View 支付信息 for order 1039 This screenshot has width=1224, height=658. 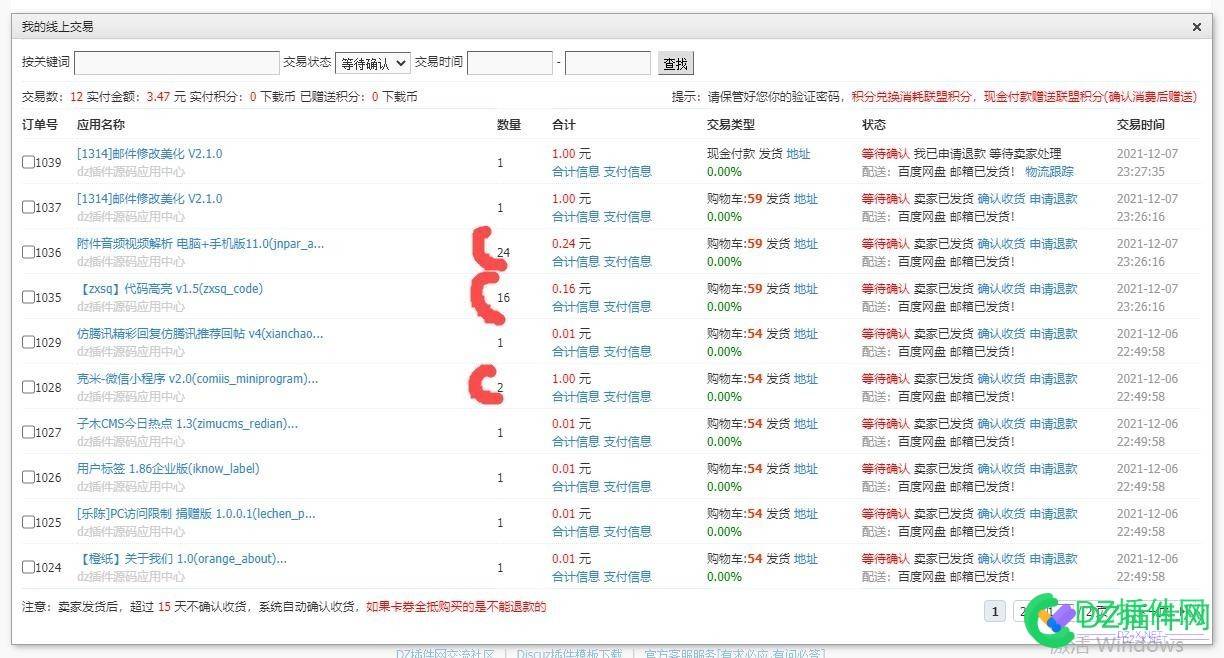pos(628,172)
